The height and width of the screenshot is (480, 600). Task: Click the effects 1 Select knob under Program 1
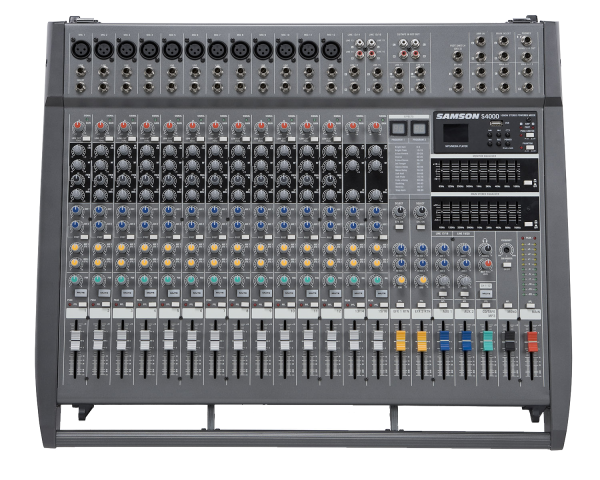coord(399,211)
